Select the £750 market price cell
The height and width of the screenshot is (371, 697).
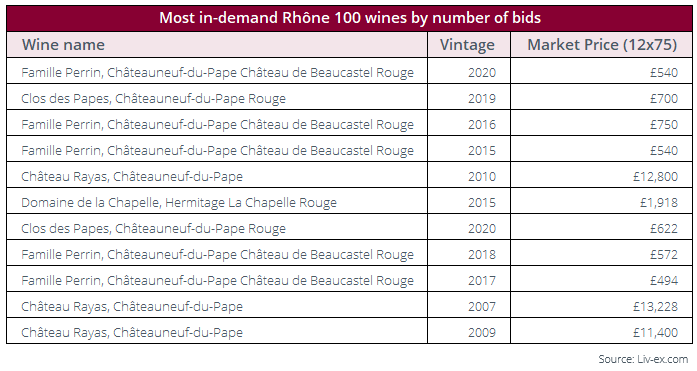click(664, 124)
